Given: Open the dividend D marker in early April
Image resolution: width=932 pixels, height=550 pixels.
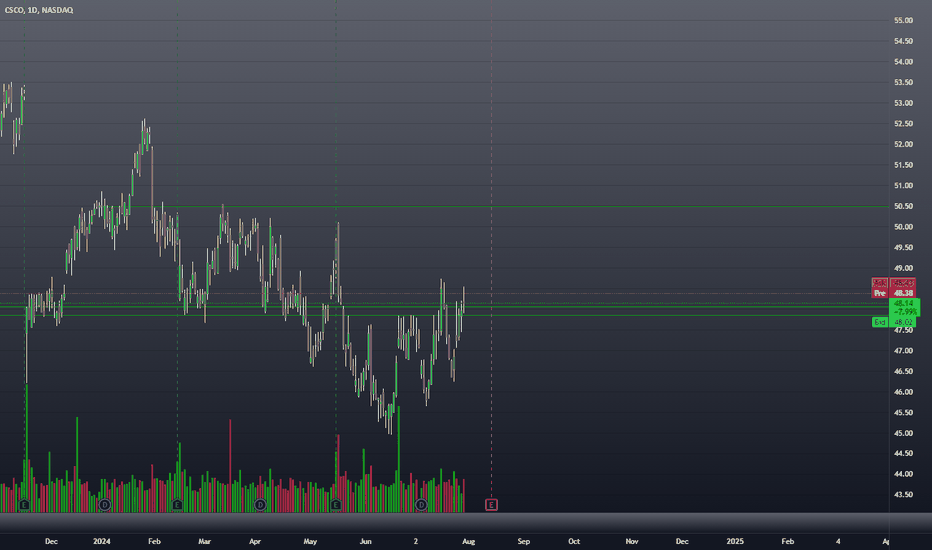Looking at the screenshot, I should (x=260, y=505).
